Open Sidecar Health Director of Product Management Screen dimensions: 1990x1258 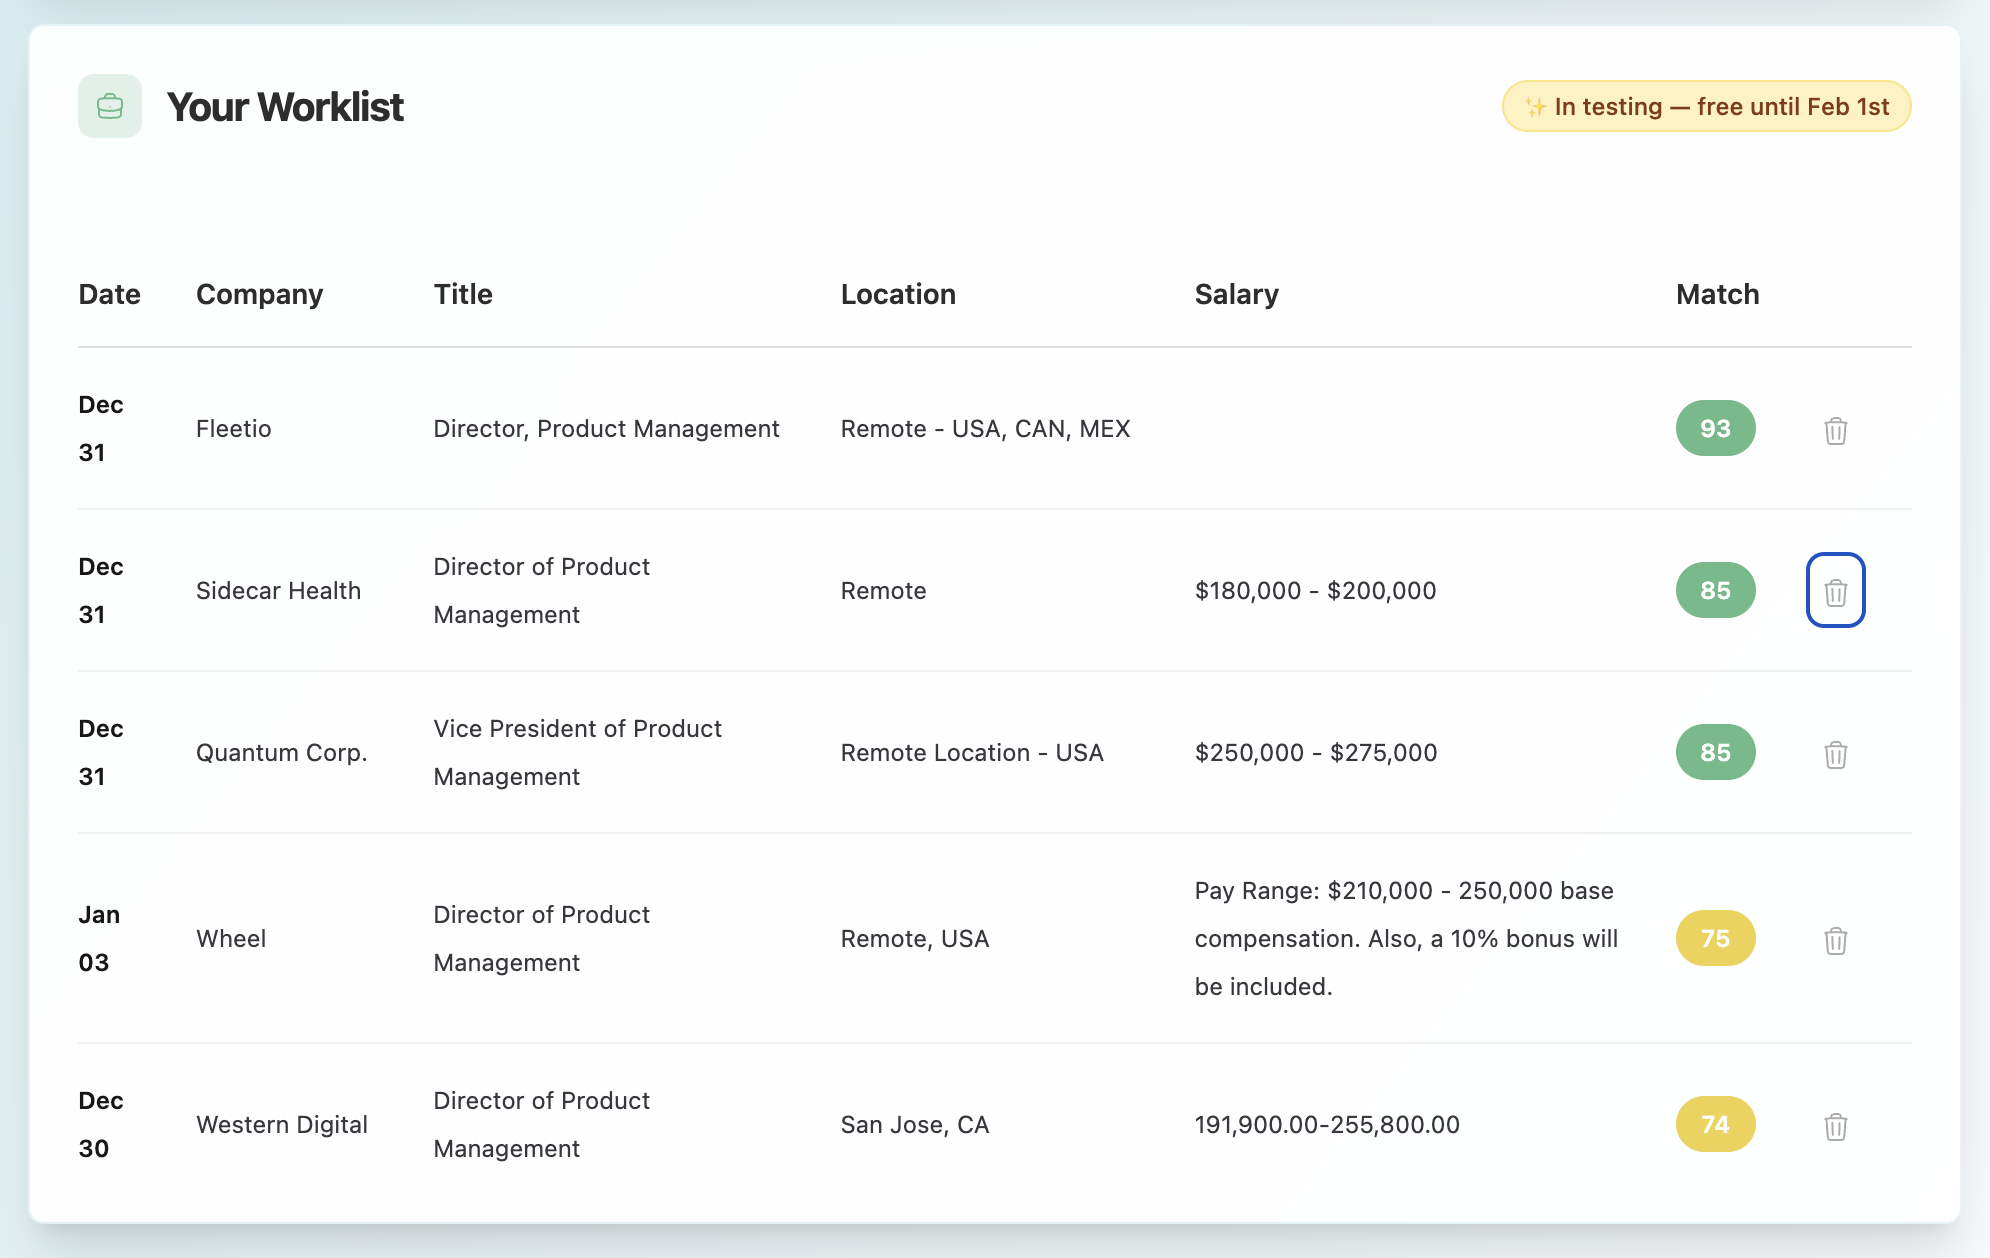point(541,590)
